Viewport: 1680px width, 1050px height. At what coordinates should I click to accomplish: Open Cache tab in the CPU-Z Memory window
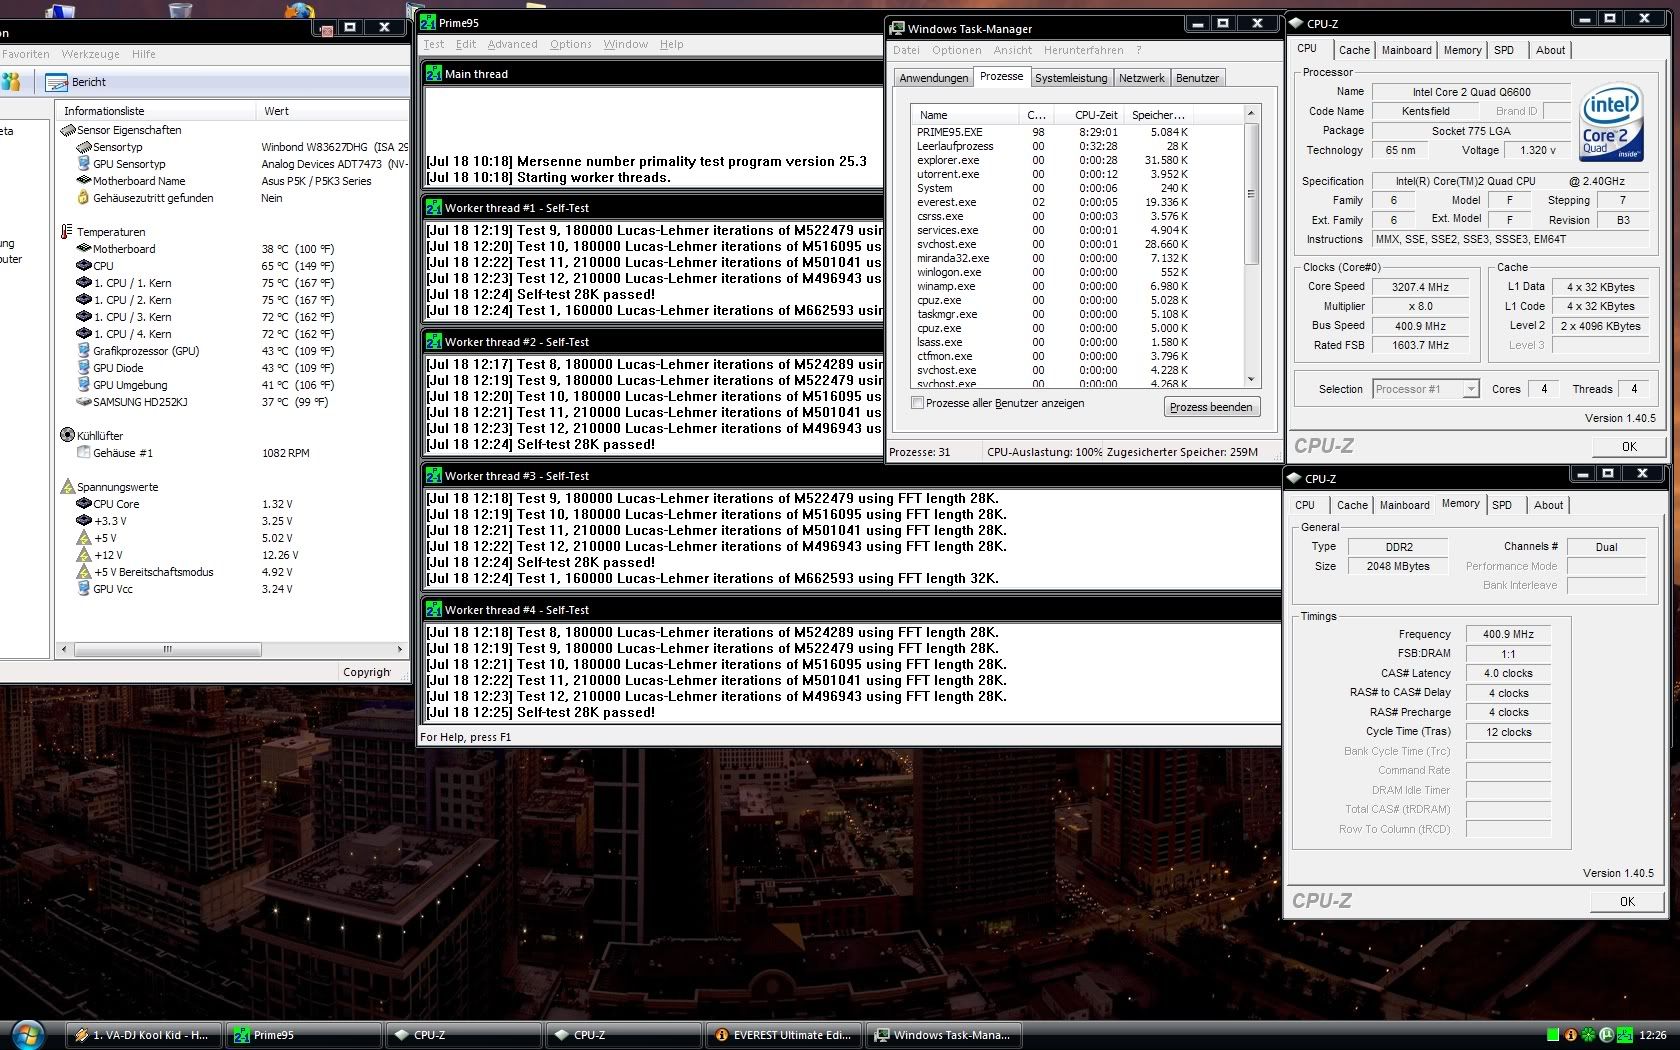(1352, 505)
